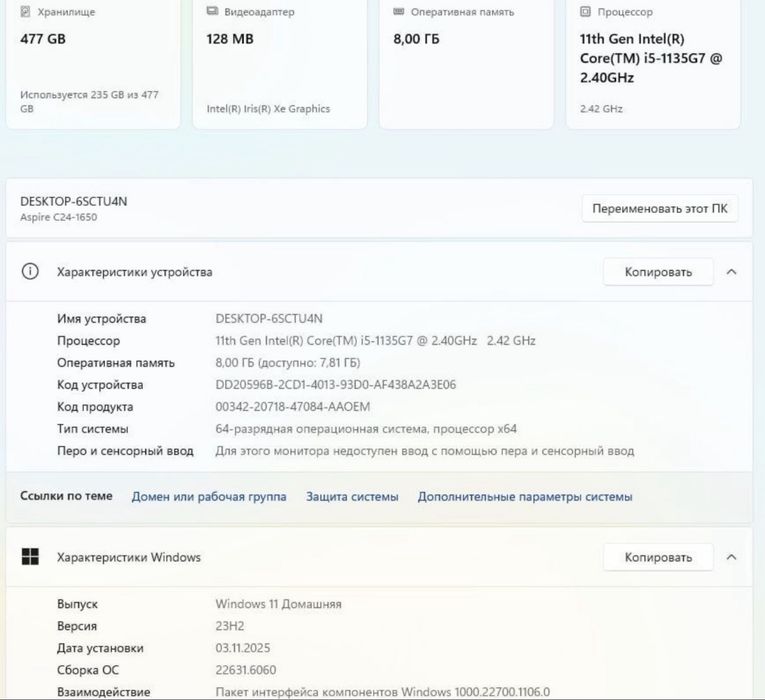The image size is (765, 700).
Task: Collapse the Характеристики Windows section chevron
Action: pos(731,557)
